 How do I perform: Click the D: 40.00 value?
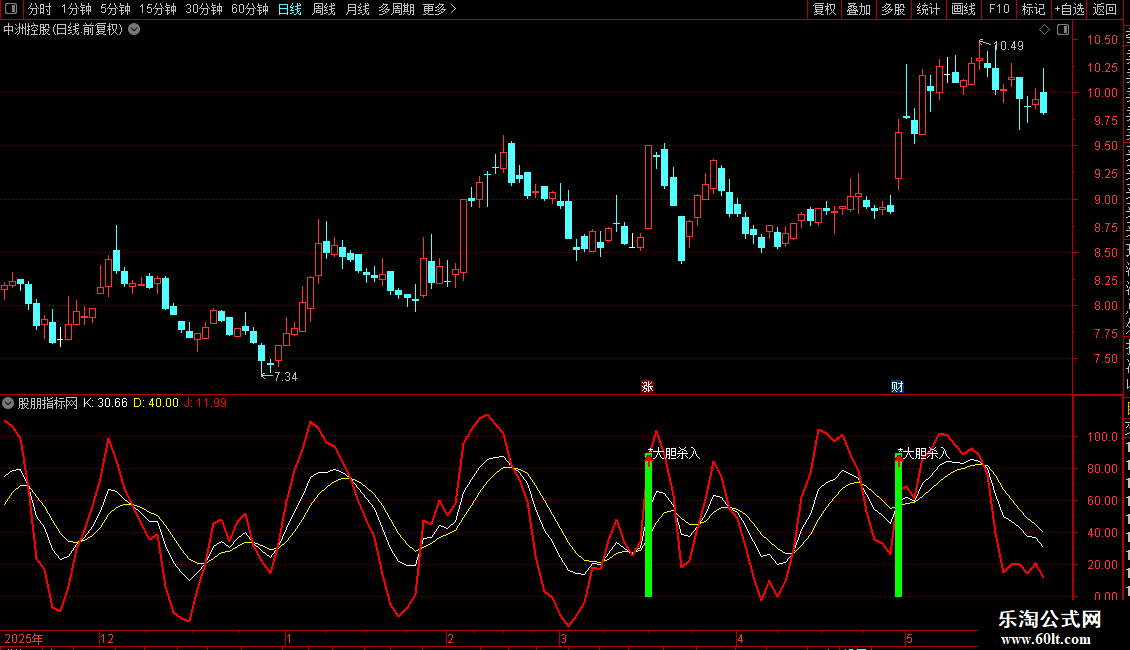[156, 403]
